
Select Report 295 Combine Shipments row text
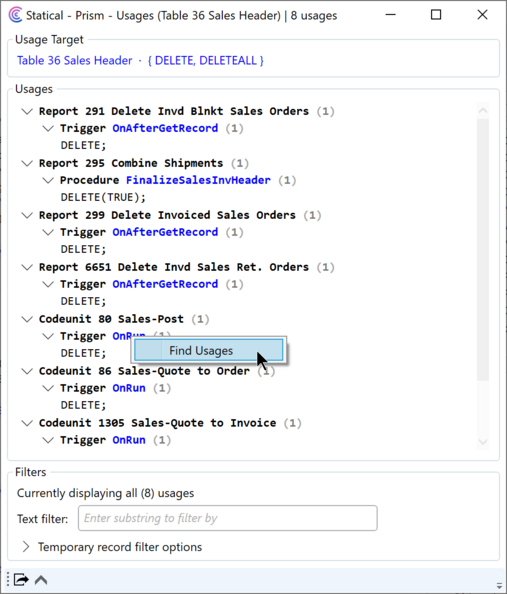[x=131, y=163]
